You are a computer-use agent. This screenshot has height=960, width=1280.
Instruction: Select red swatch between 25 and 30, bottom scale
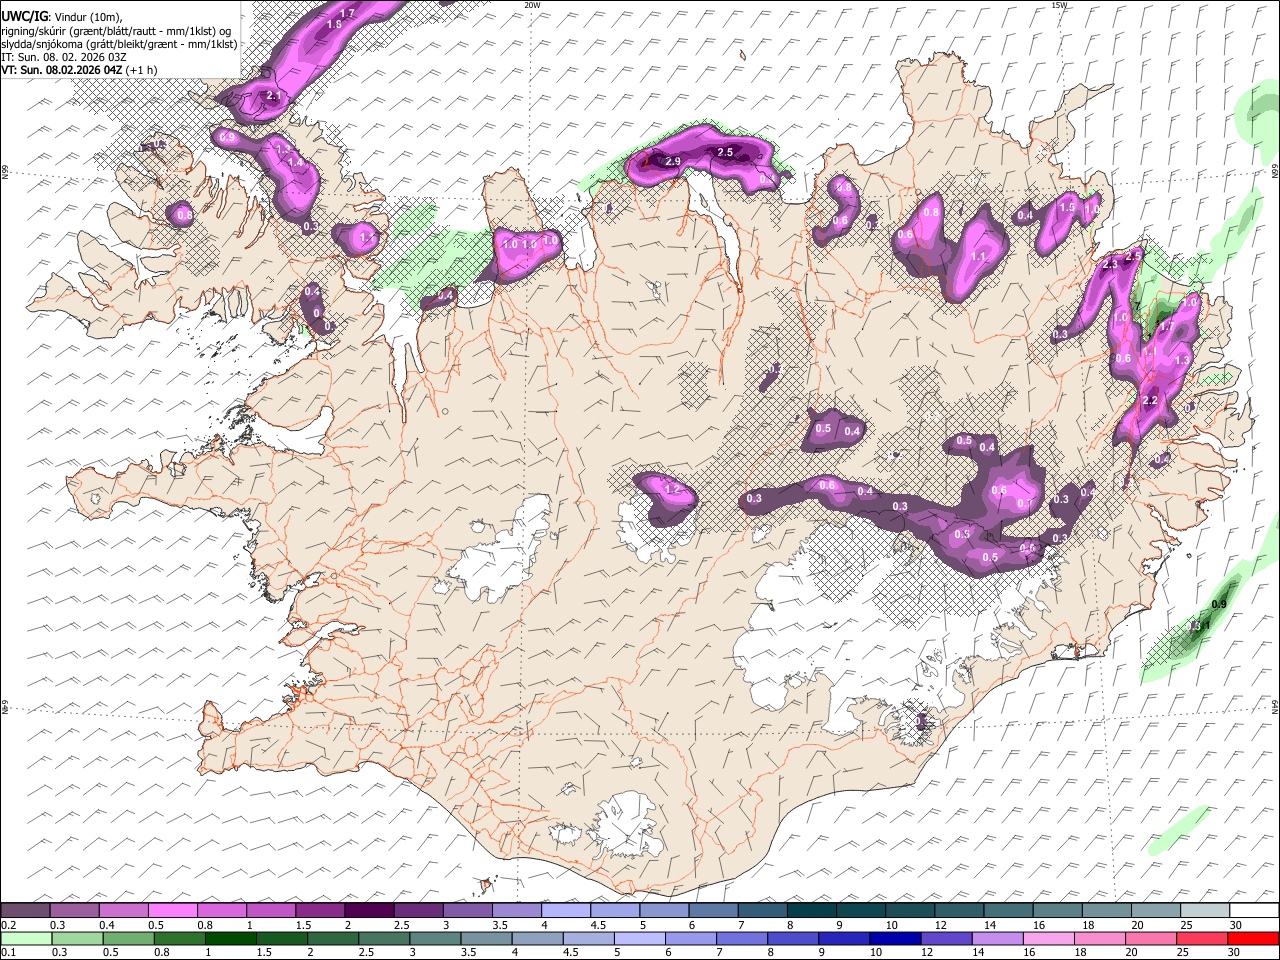tap(1201, 939)
